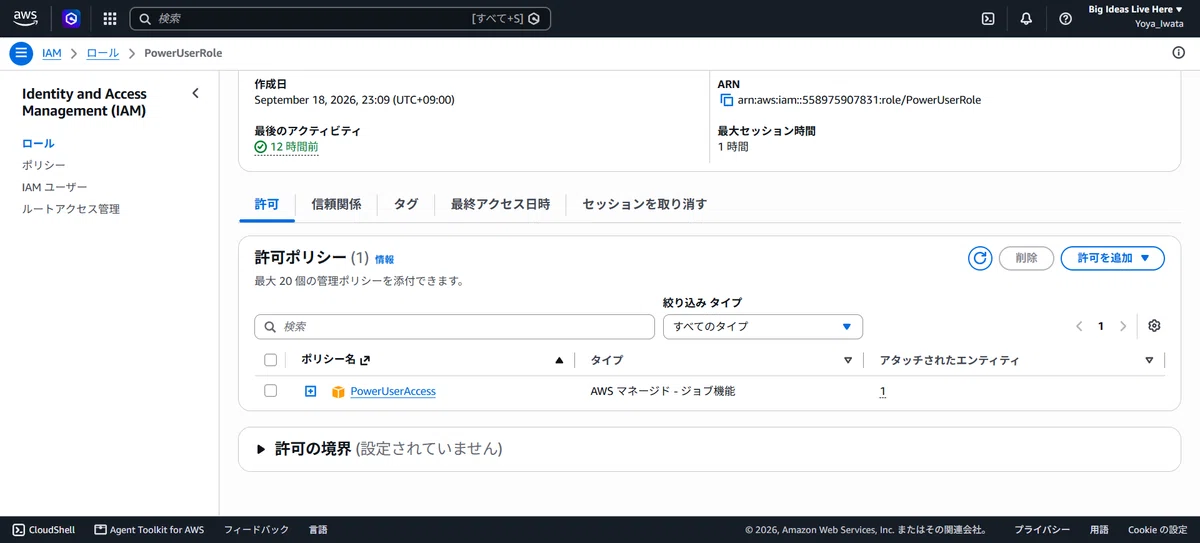Select the 許可 tab
Screen dimensions: 1200x543
(267, 204)
